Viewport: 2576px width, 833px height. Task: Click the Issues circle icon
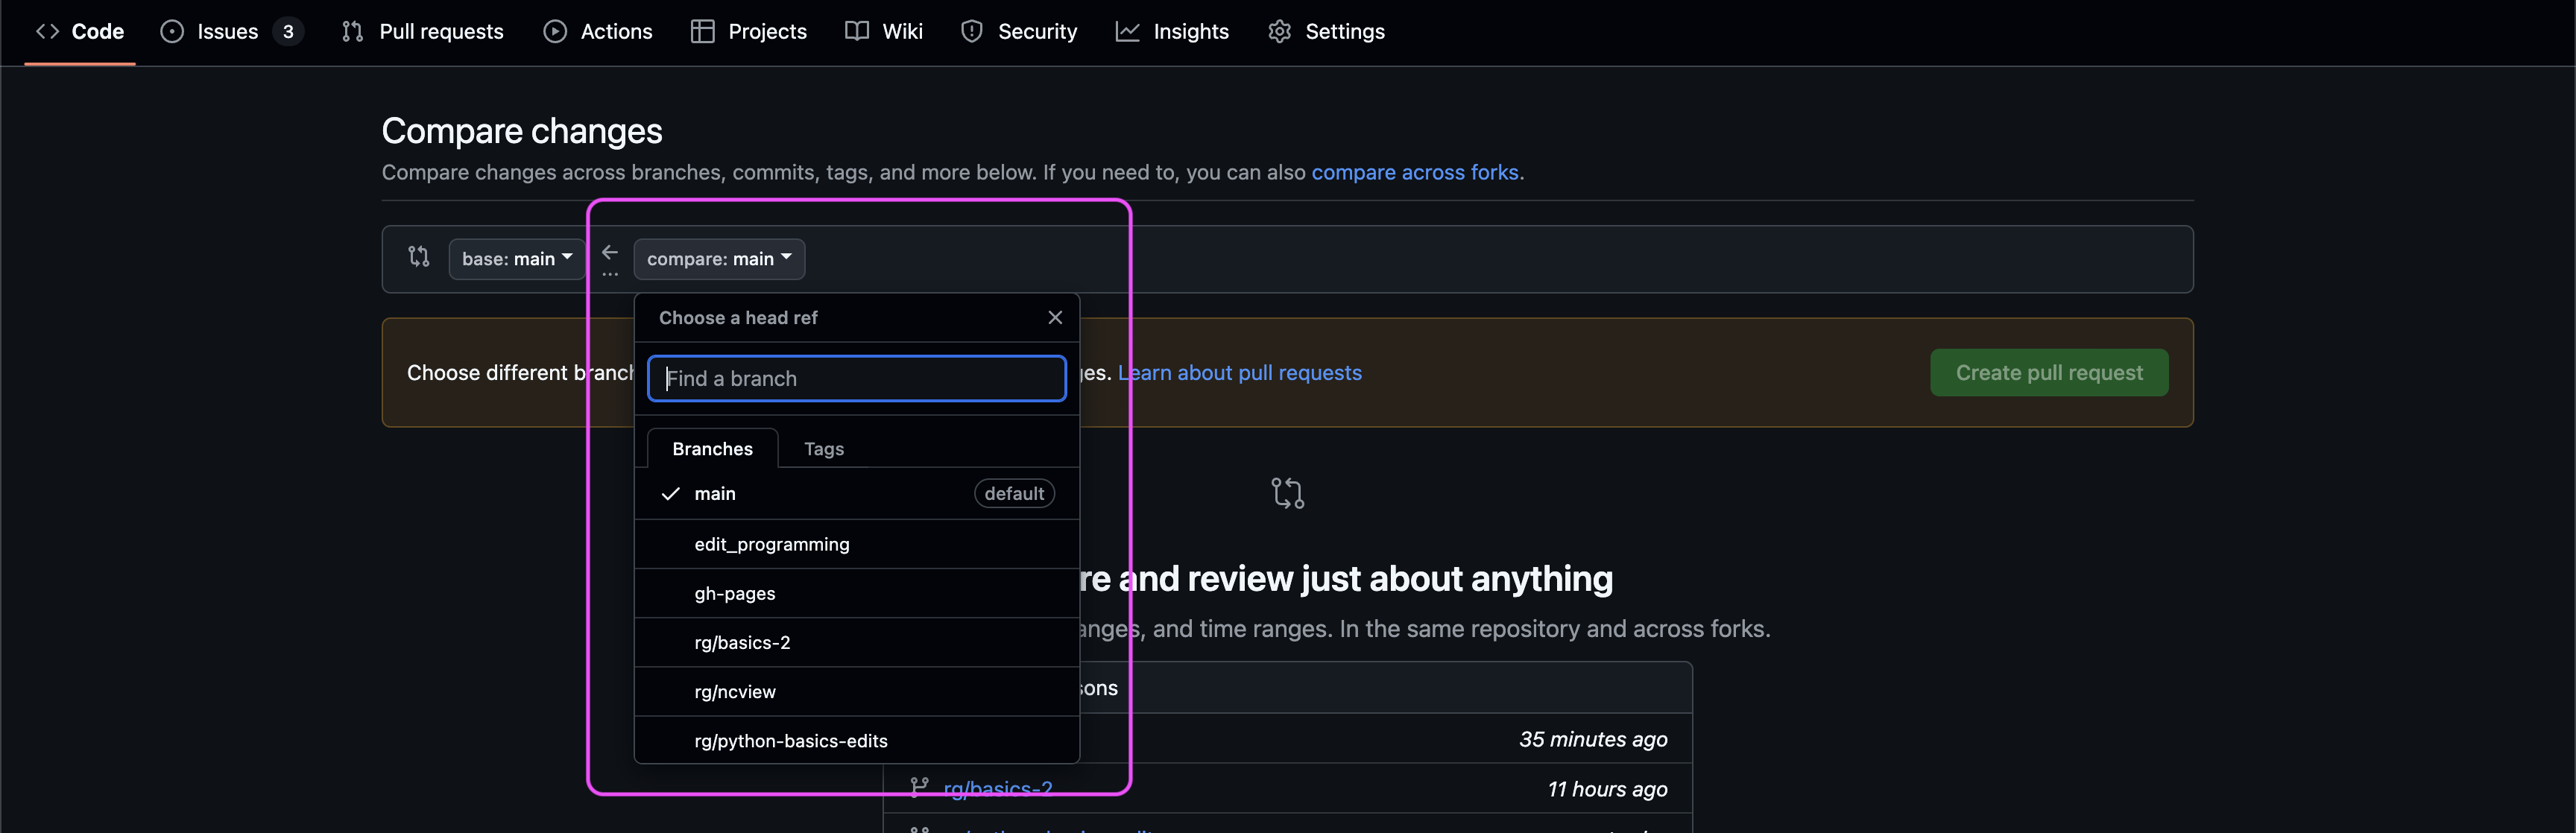pyautogui.click(x=172, y=32)
